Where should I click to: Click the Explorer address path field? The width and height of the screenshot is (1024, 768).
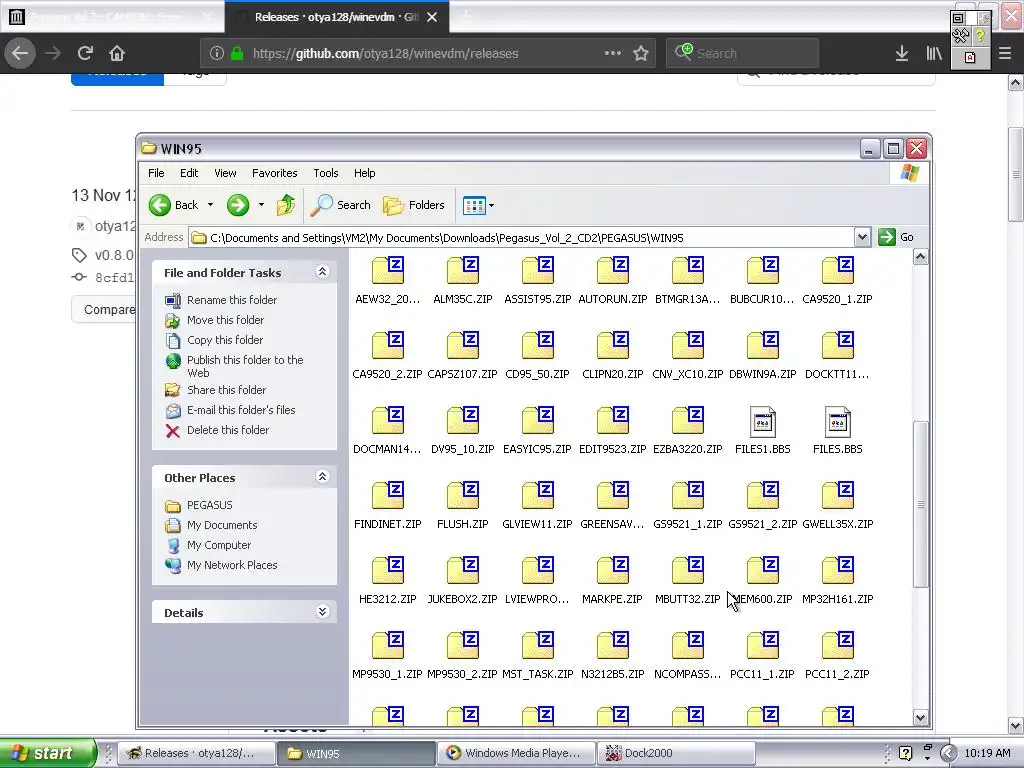pos(522,238)
